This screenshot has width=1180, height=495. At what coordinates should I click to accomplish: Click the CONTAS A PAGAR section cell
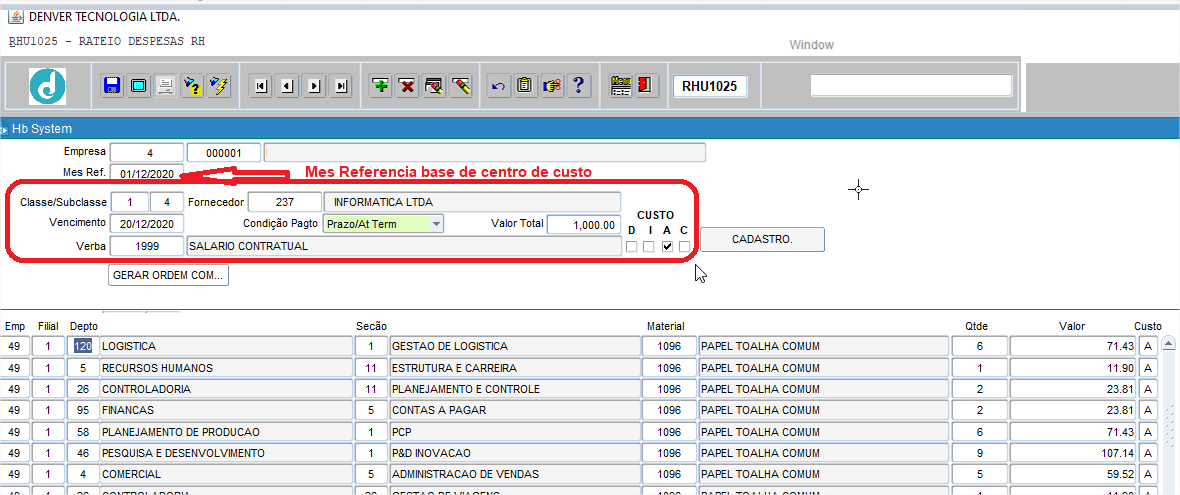coord(514,410)
